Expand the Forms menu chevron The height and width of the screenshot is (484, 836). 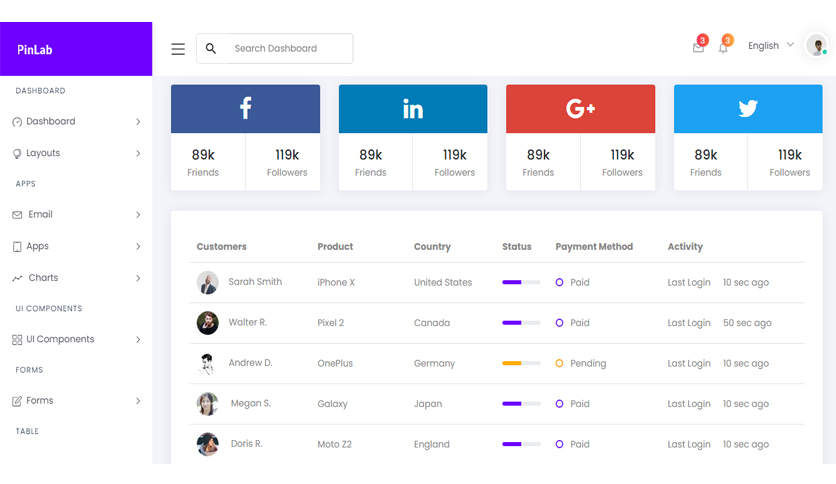coord(138,401)
